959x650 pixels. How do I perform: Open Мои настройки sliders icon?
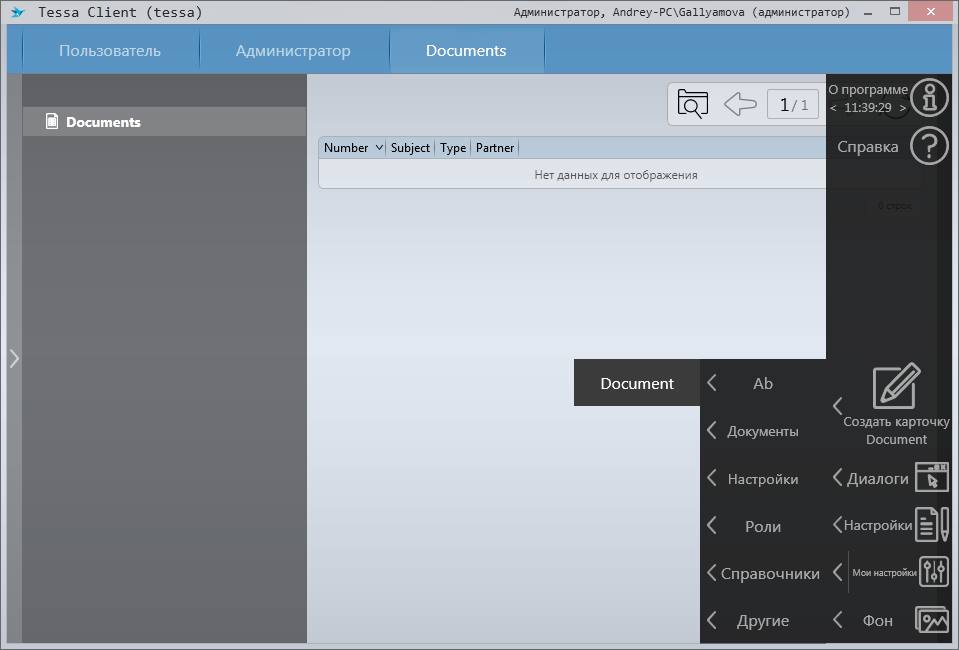click(x=934, y=572)
